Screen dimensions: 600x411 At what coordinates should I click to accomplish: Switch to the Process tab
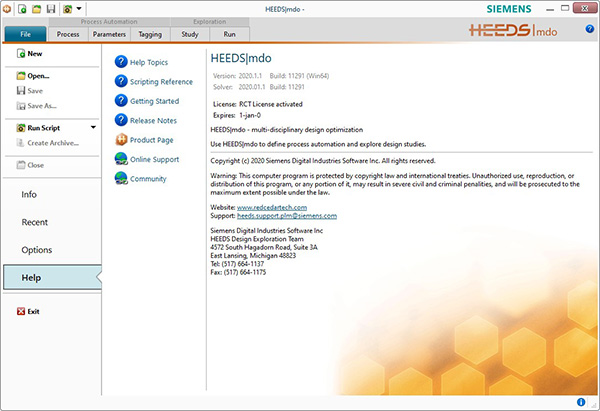click(68, 34)
